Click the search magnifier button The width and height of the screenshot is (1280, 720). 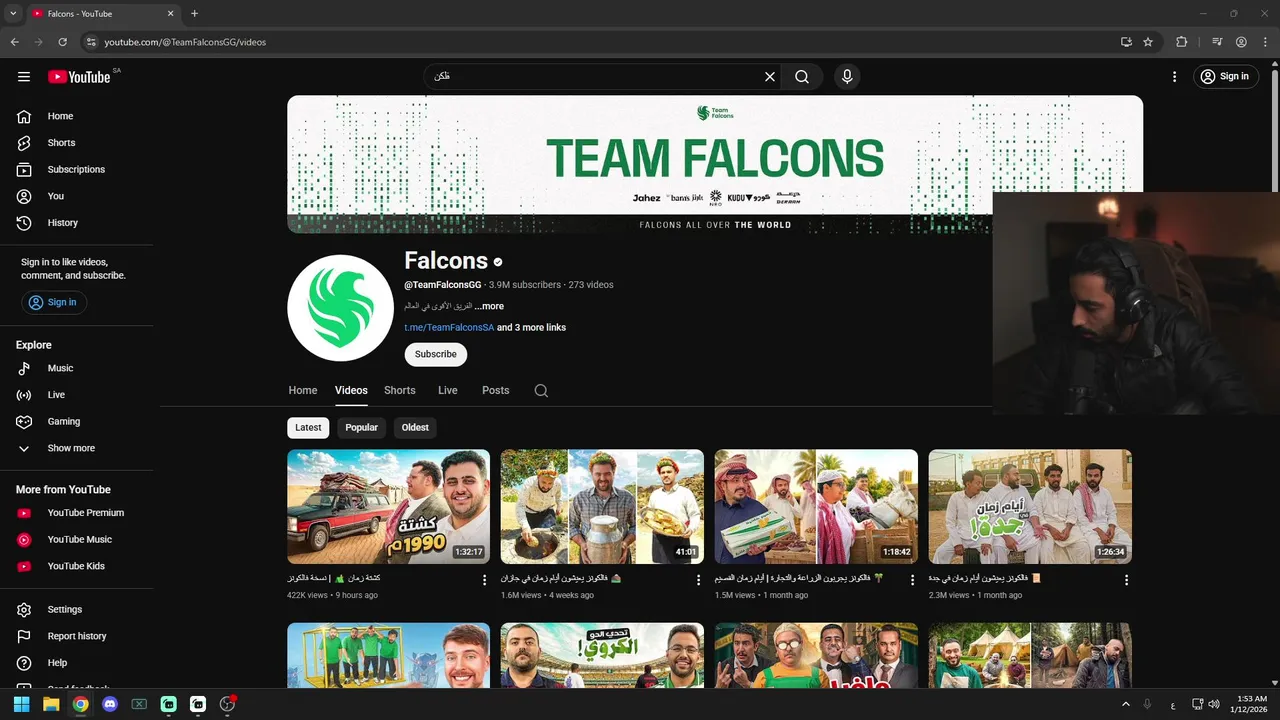[802, 77]
